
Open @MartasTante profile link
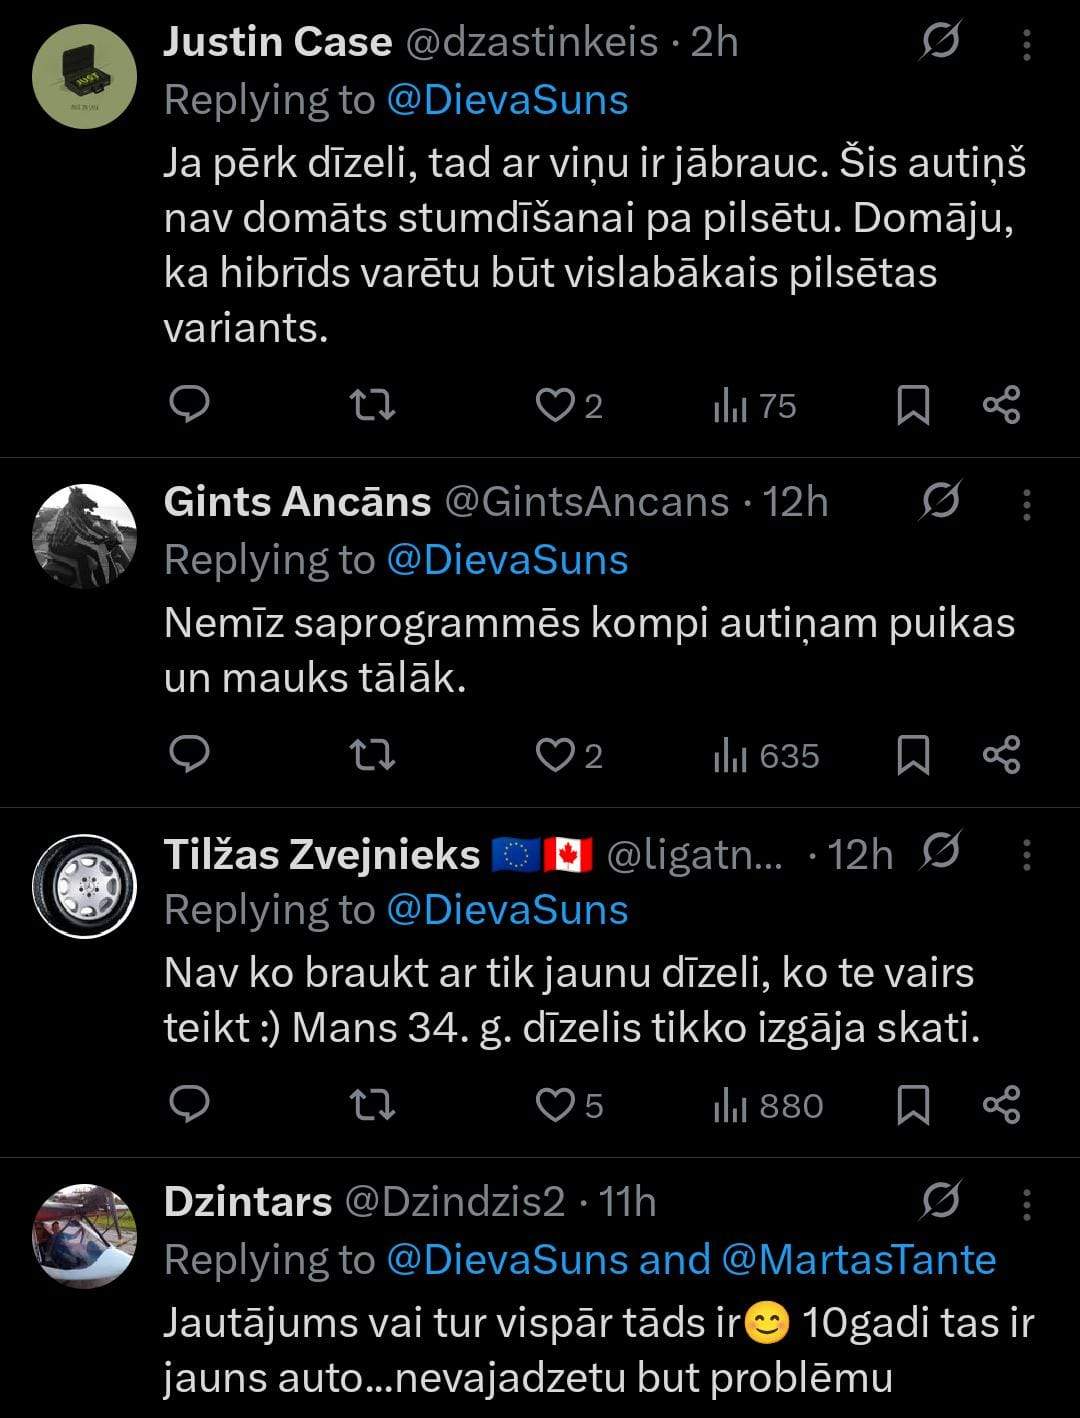[858, 1260]
